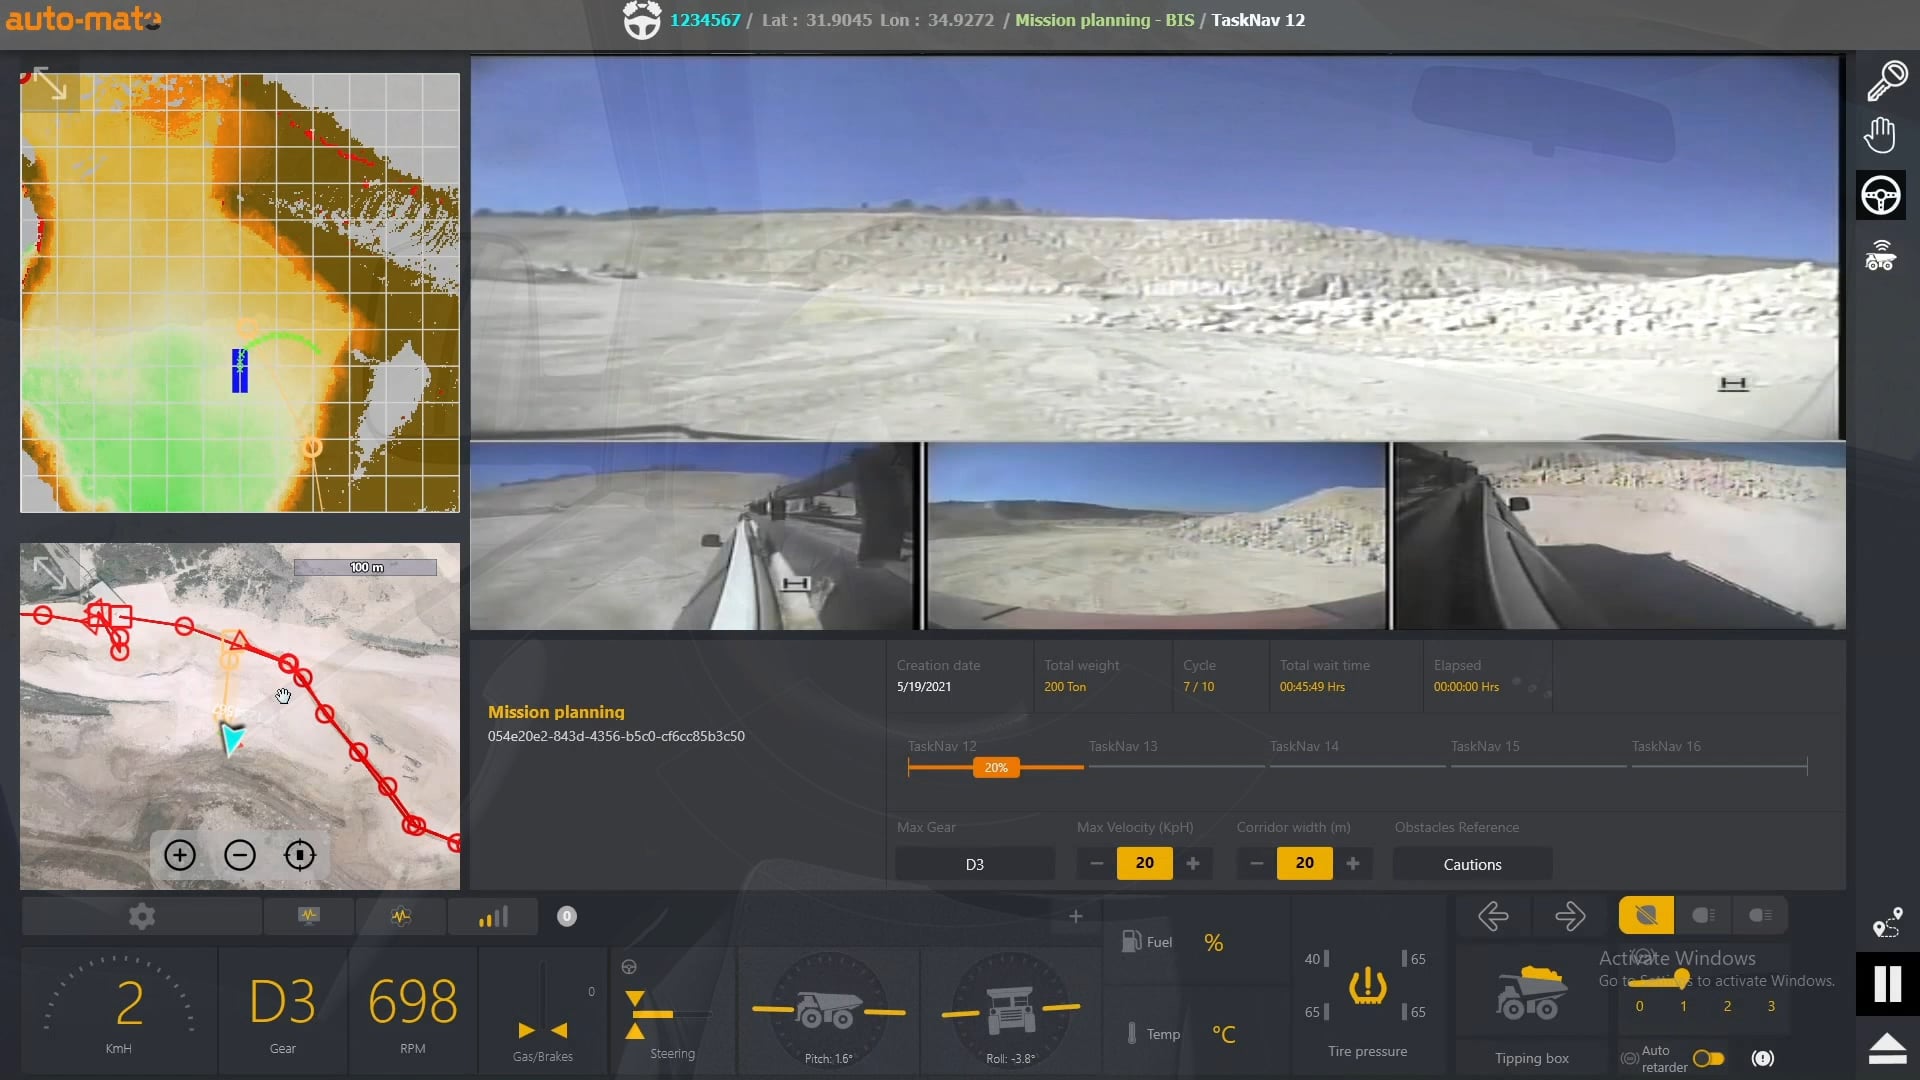The image size is (1920, 1080).
Task: Toggle the Auto retarder switch
Action: [1708, 1058]
